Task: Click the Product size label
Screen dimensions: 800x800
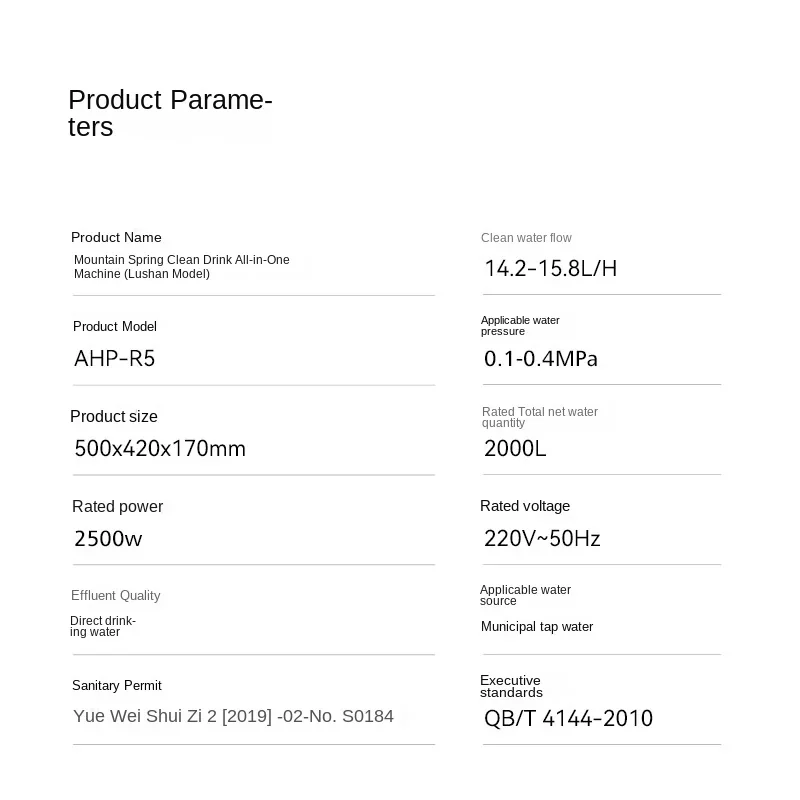Action: (114, 417)
